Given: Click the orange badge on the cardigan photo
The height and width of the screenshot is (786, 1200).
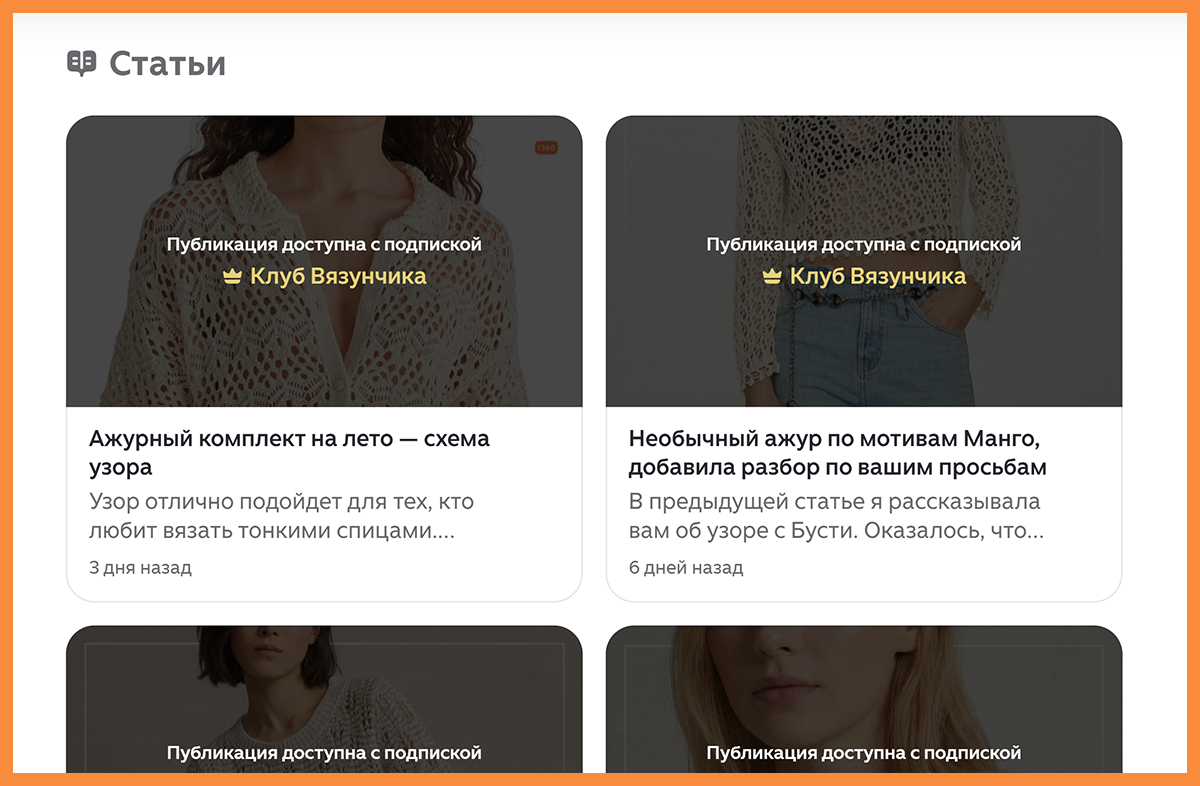Looking at the screenshot, I should pyautogui.click(x=546, y=148).
